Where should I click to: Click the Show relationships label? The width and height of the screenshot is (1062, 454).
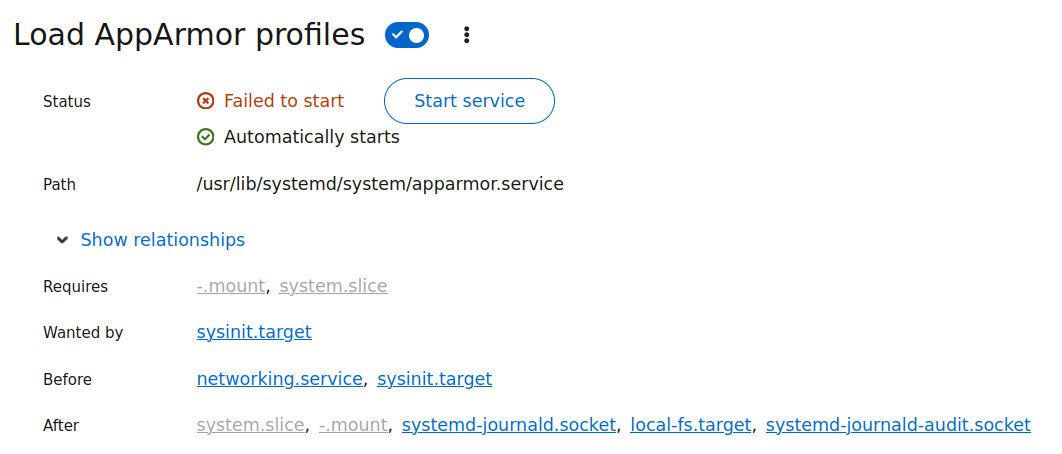coord(162,240)
